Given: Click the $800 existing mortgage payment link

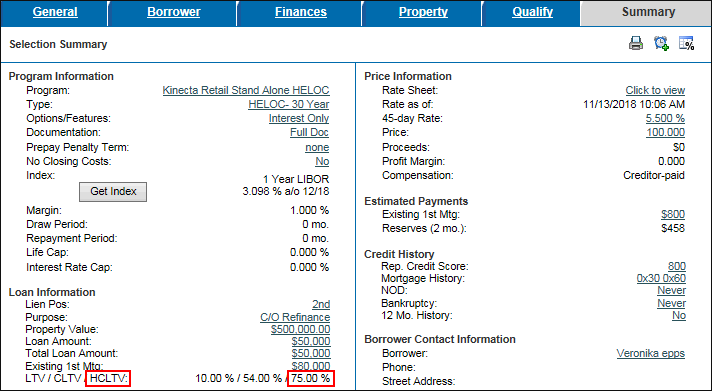Looking at the screenshot, I should [673, 214].
